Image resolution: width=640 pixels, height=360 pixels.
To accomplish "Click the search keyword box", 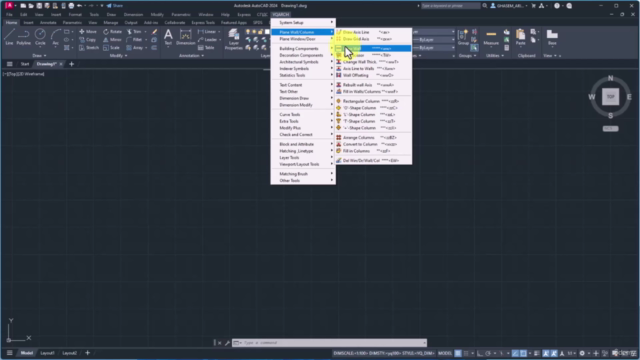I will tap(451, 6).
